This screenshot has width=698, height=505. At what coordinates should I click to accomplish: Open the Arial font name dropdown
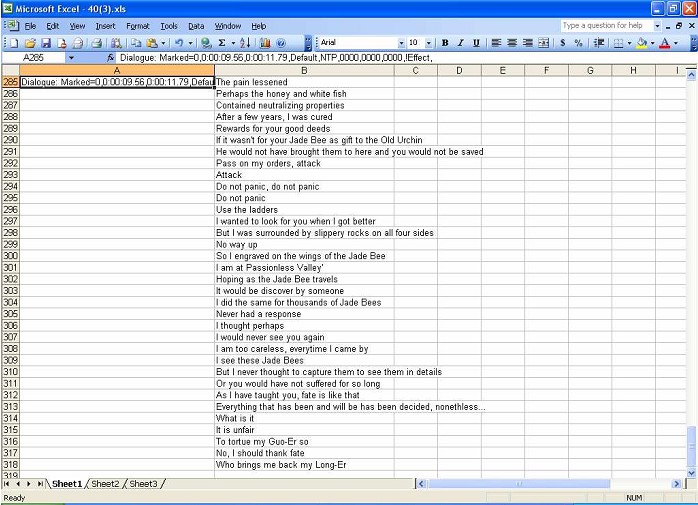click(x=401, y=43)
